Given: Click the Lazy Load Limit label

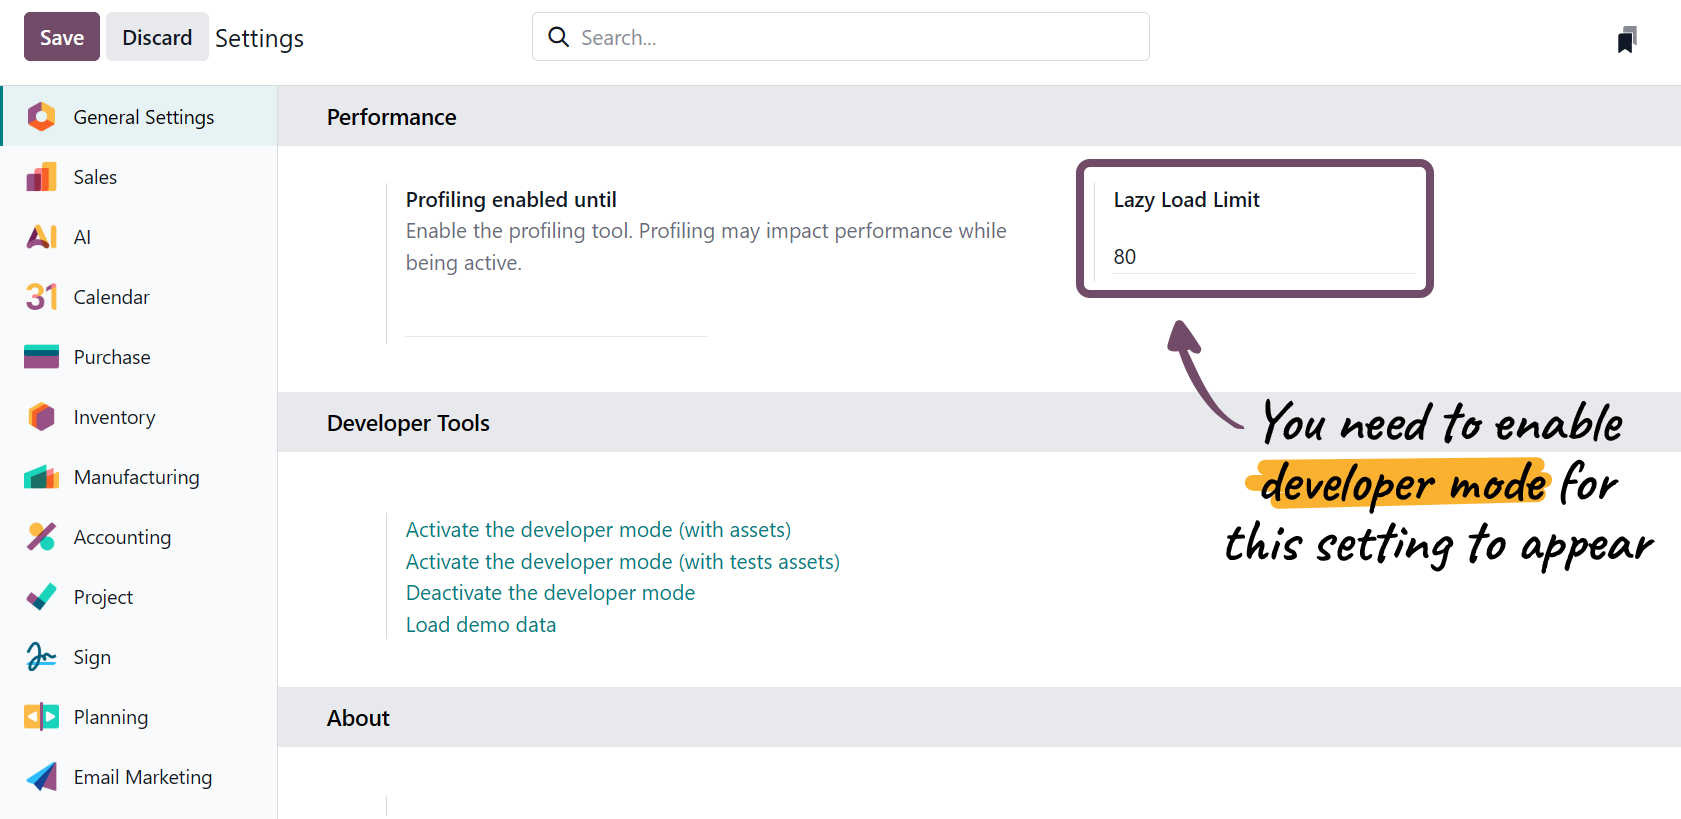Looking at the screenshot, I should tap(1186, 200).
